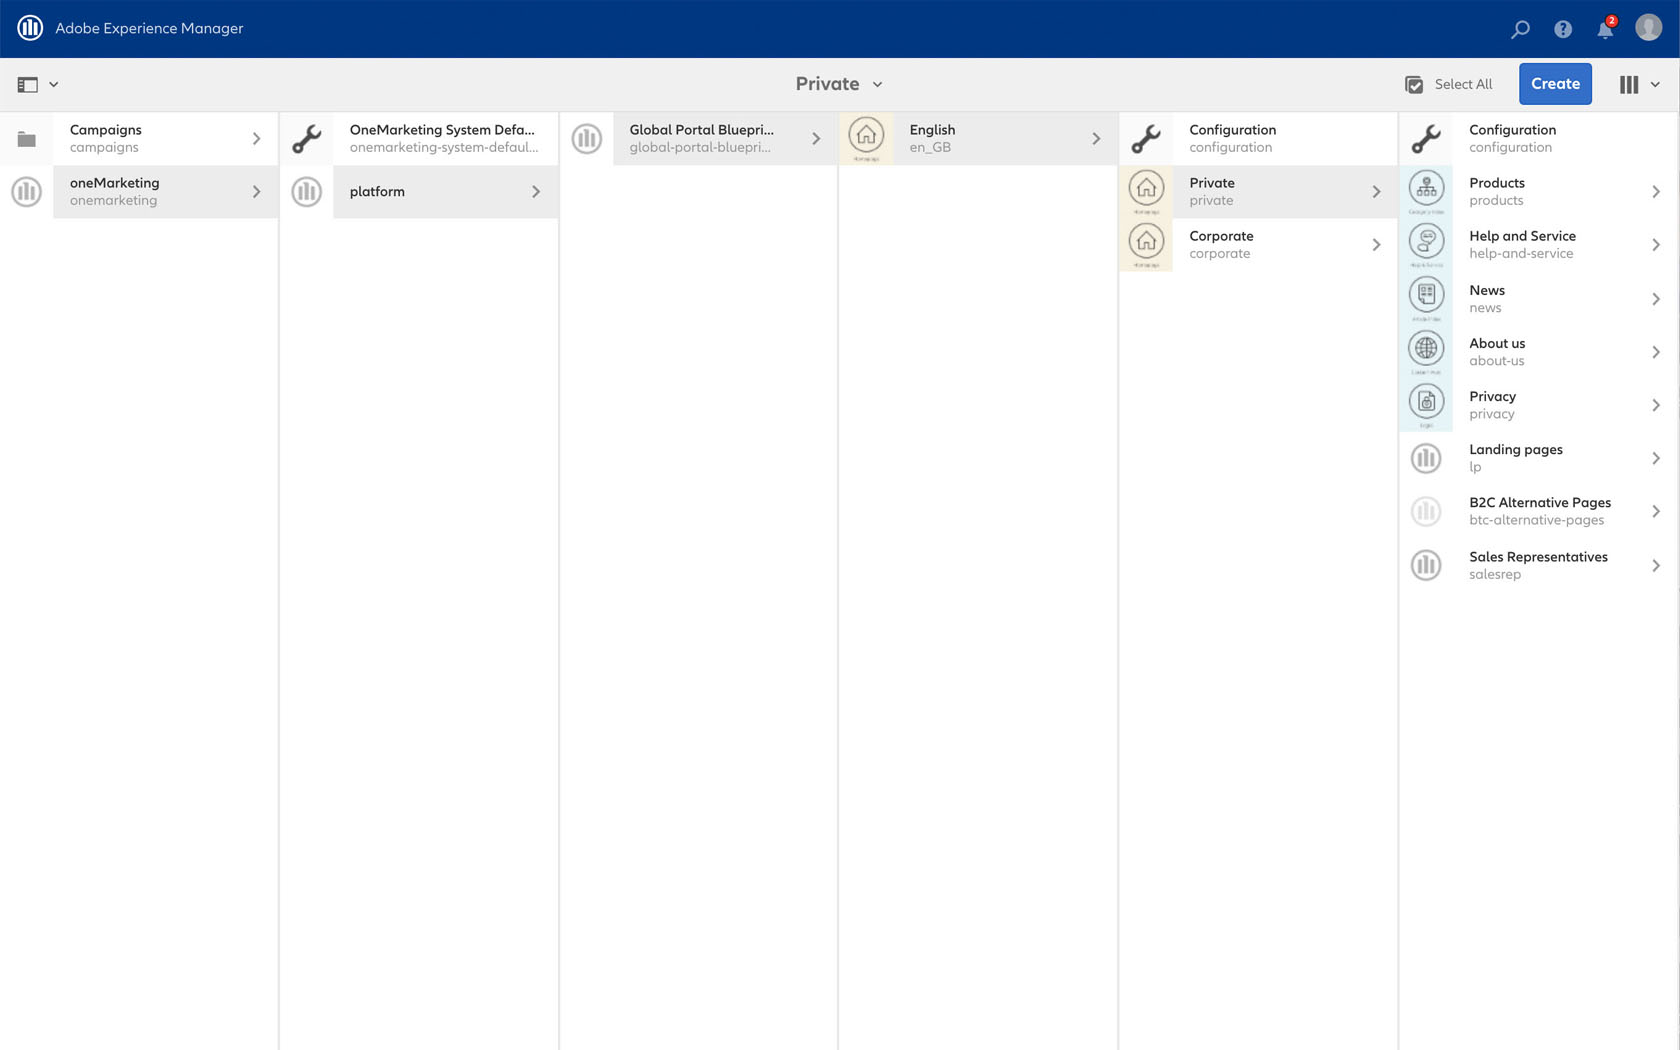Click the Sales Representatives thumbnail icon

click(x=1426, y=565)
